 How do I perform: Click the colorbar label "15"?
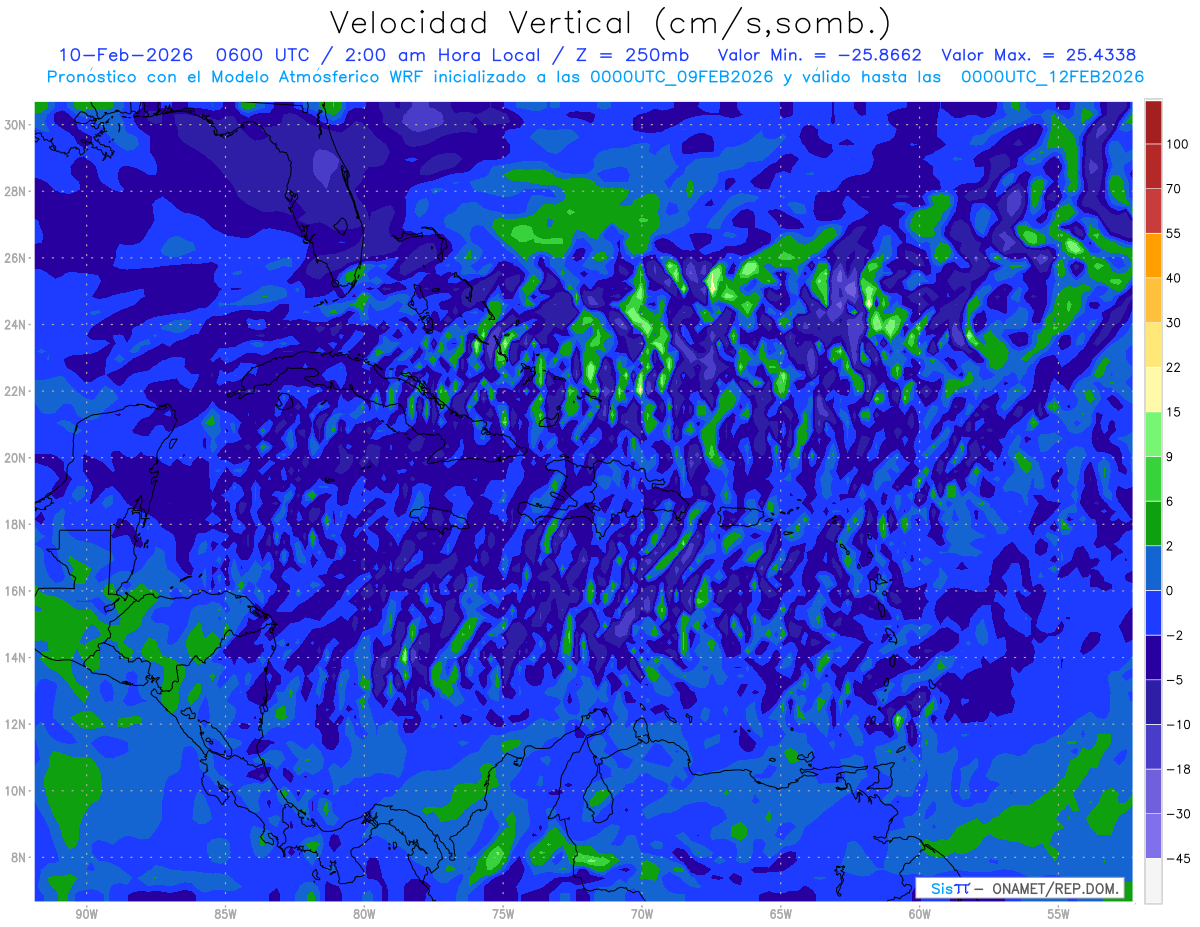[x=1174, y=412]
